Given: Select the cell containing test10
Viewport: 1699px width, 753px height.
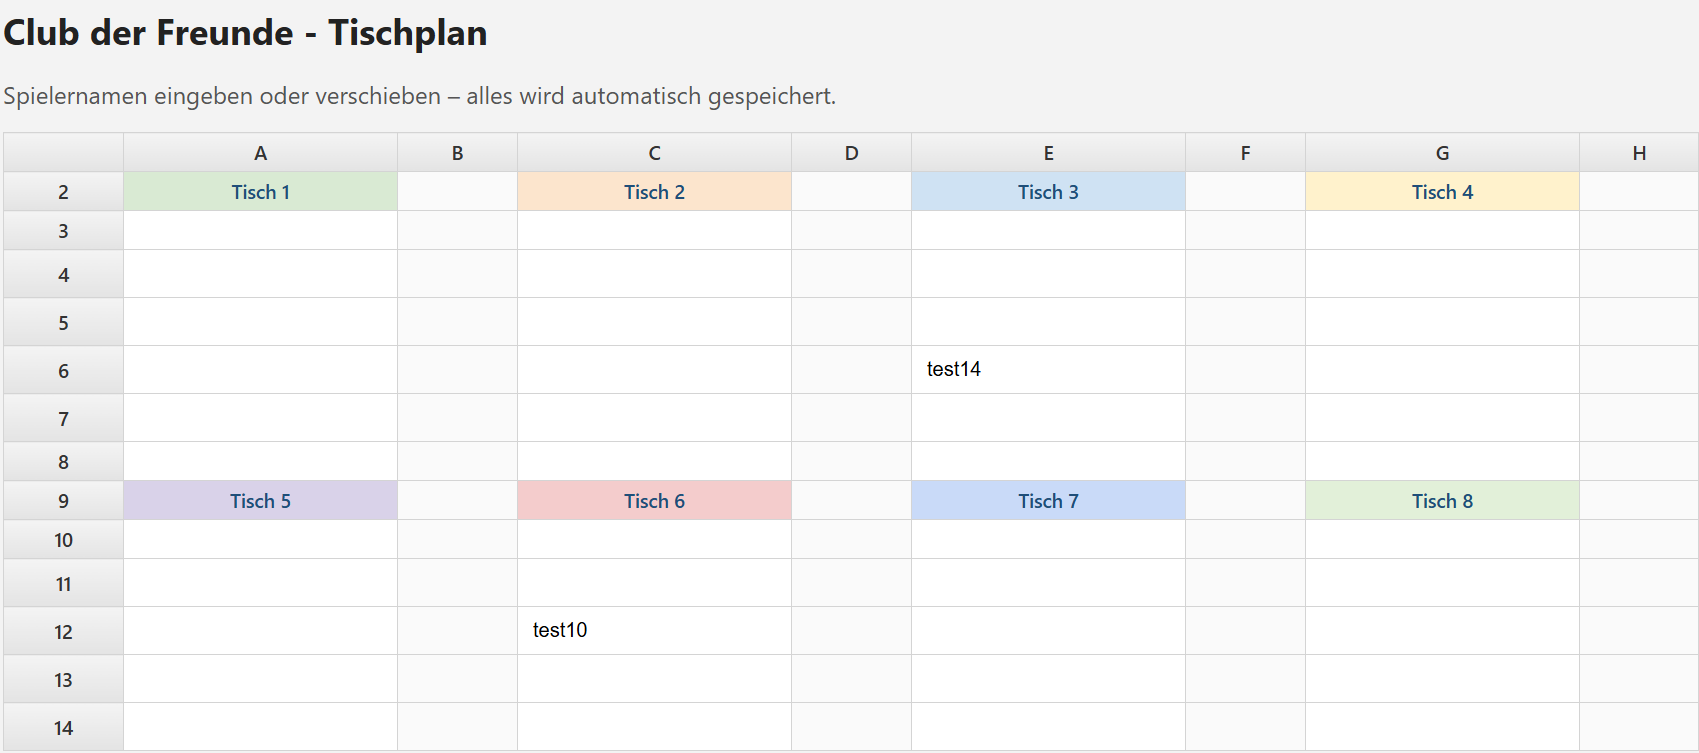Looking at the screenshot, I should pyautogui.click(x=654, y=630).
